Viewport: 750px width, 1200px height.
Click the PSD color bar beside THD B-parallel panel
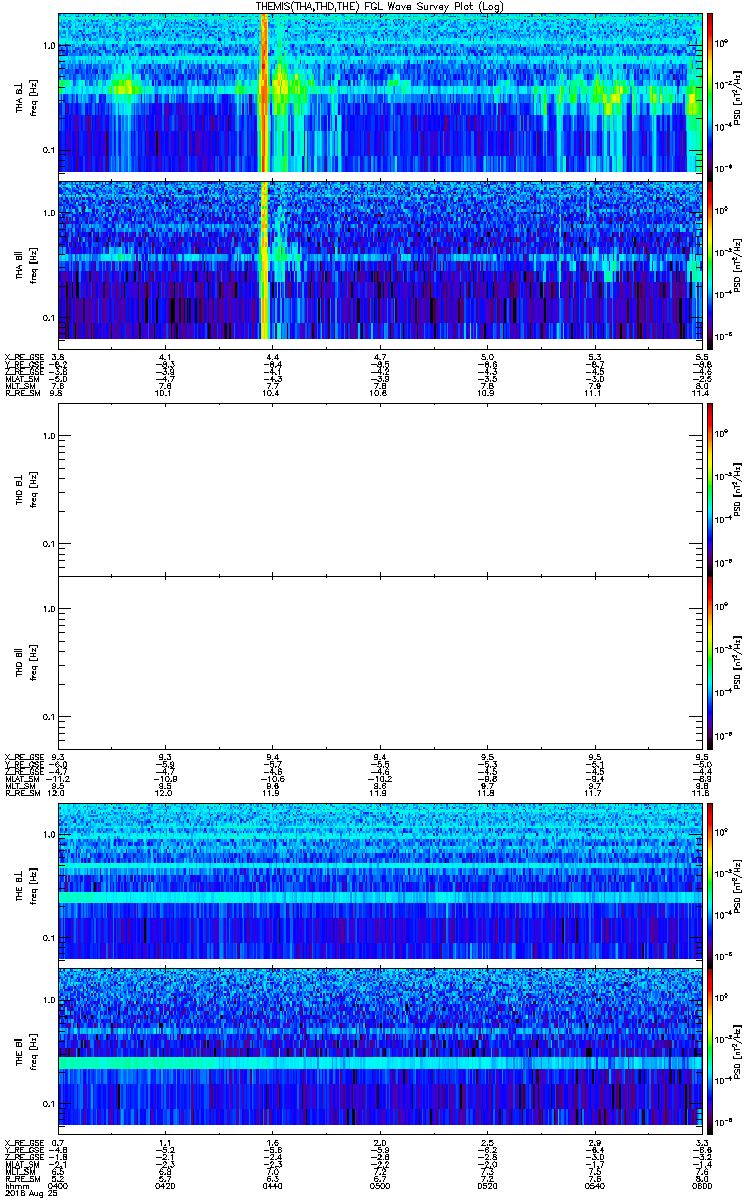pos(710,662)
